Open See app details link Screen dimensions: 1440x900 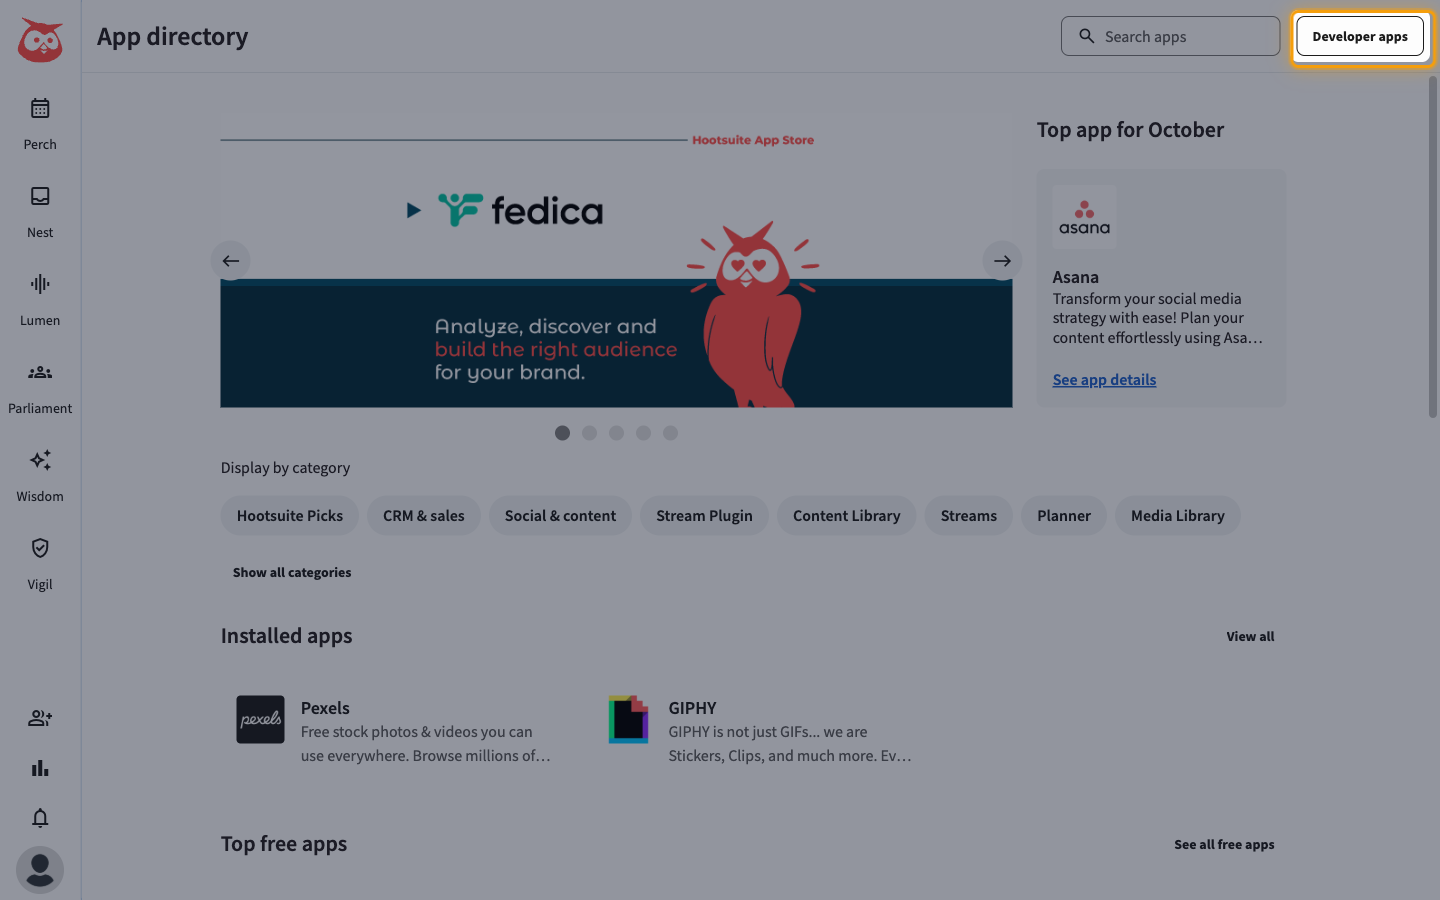(1104, 380)
